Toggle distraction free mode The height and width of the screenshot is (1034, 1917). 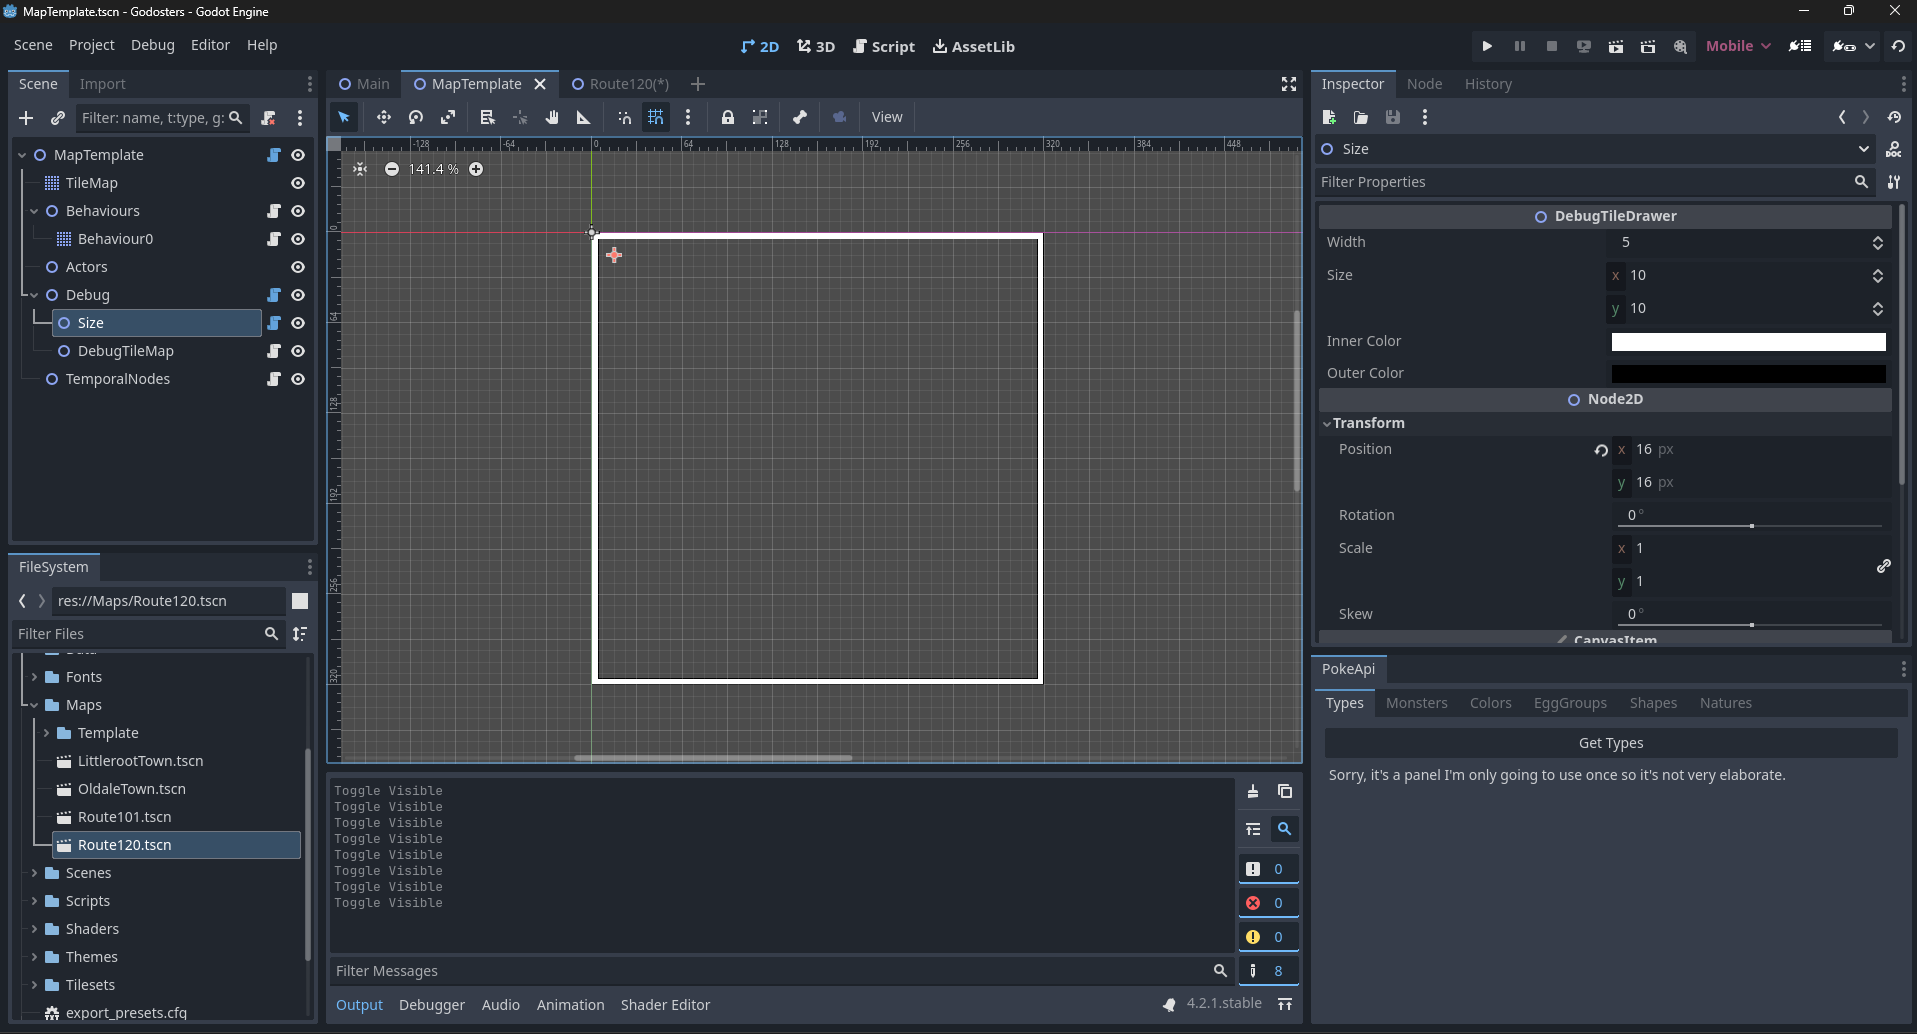(1289, 84)
